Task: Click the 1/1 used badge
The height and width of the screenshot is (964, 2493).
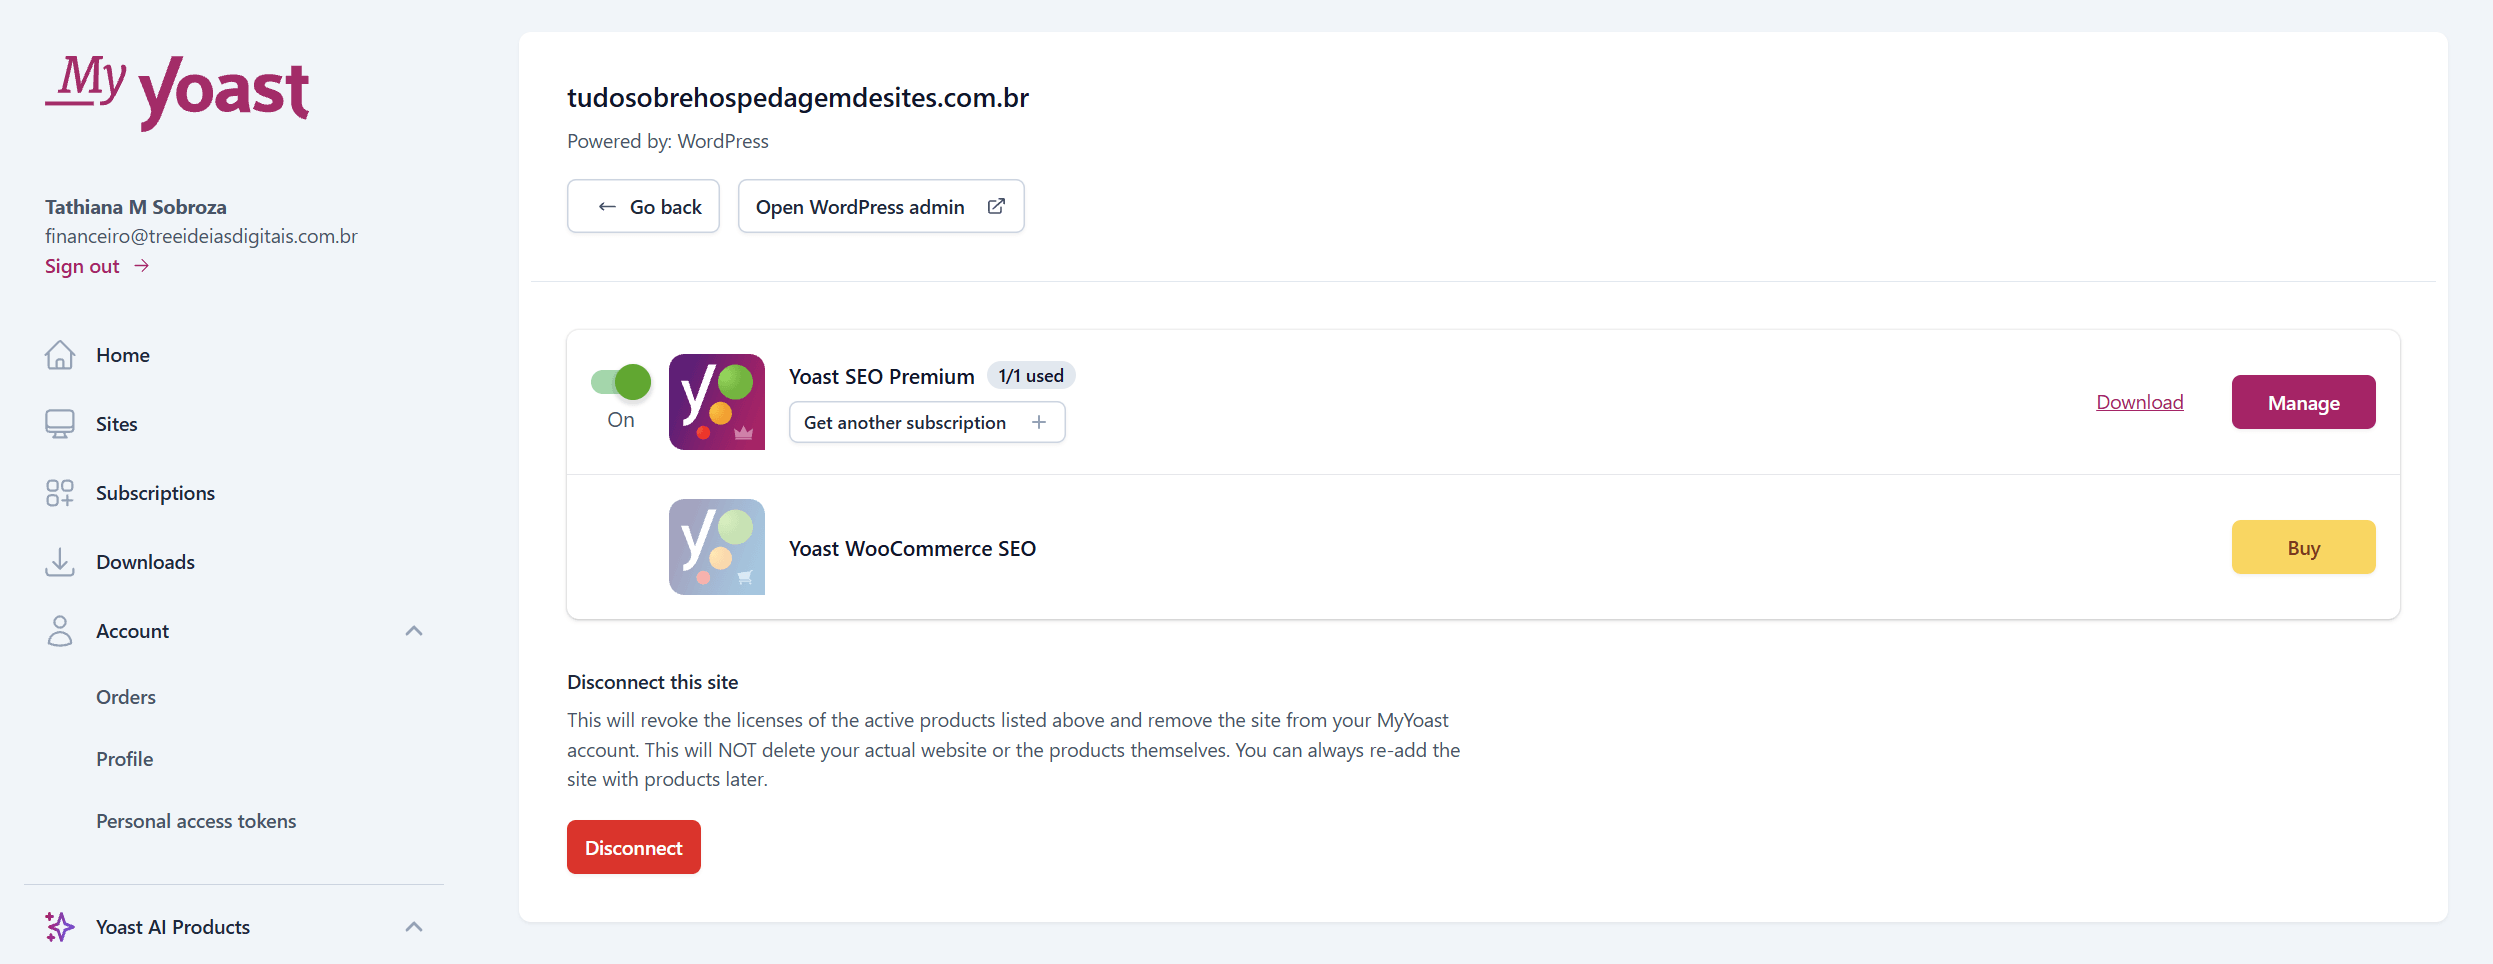Action: [1031, 375]
